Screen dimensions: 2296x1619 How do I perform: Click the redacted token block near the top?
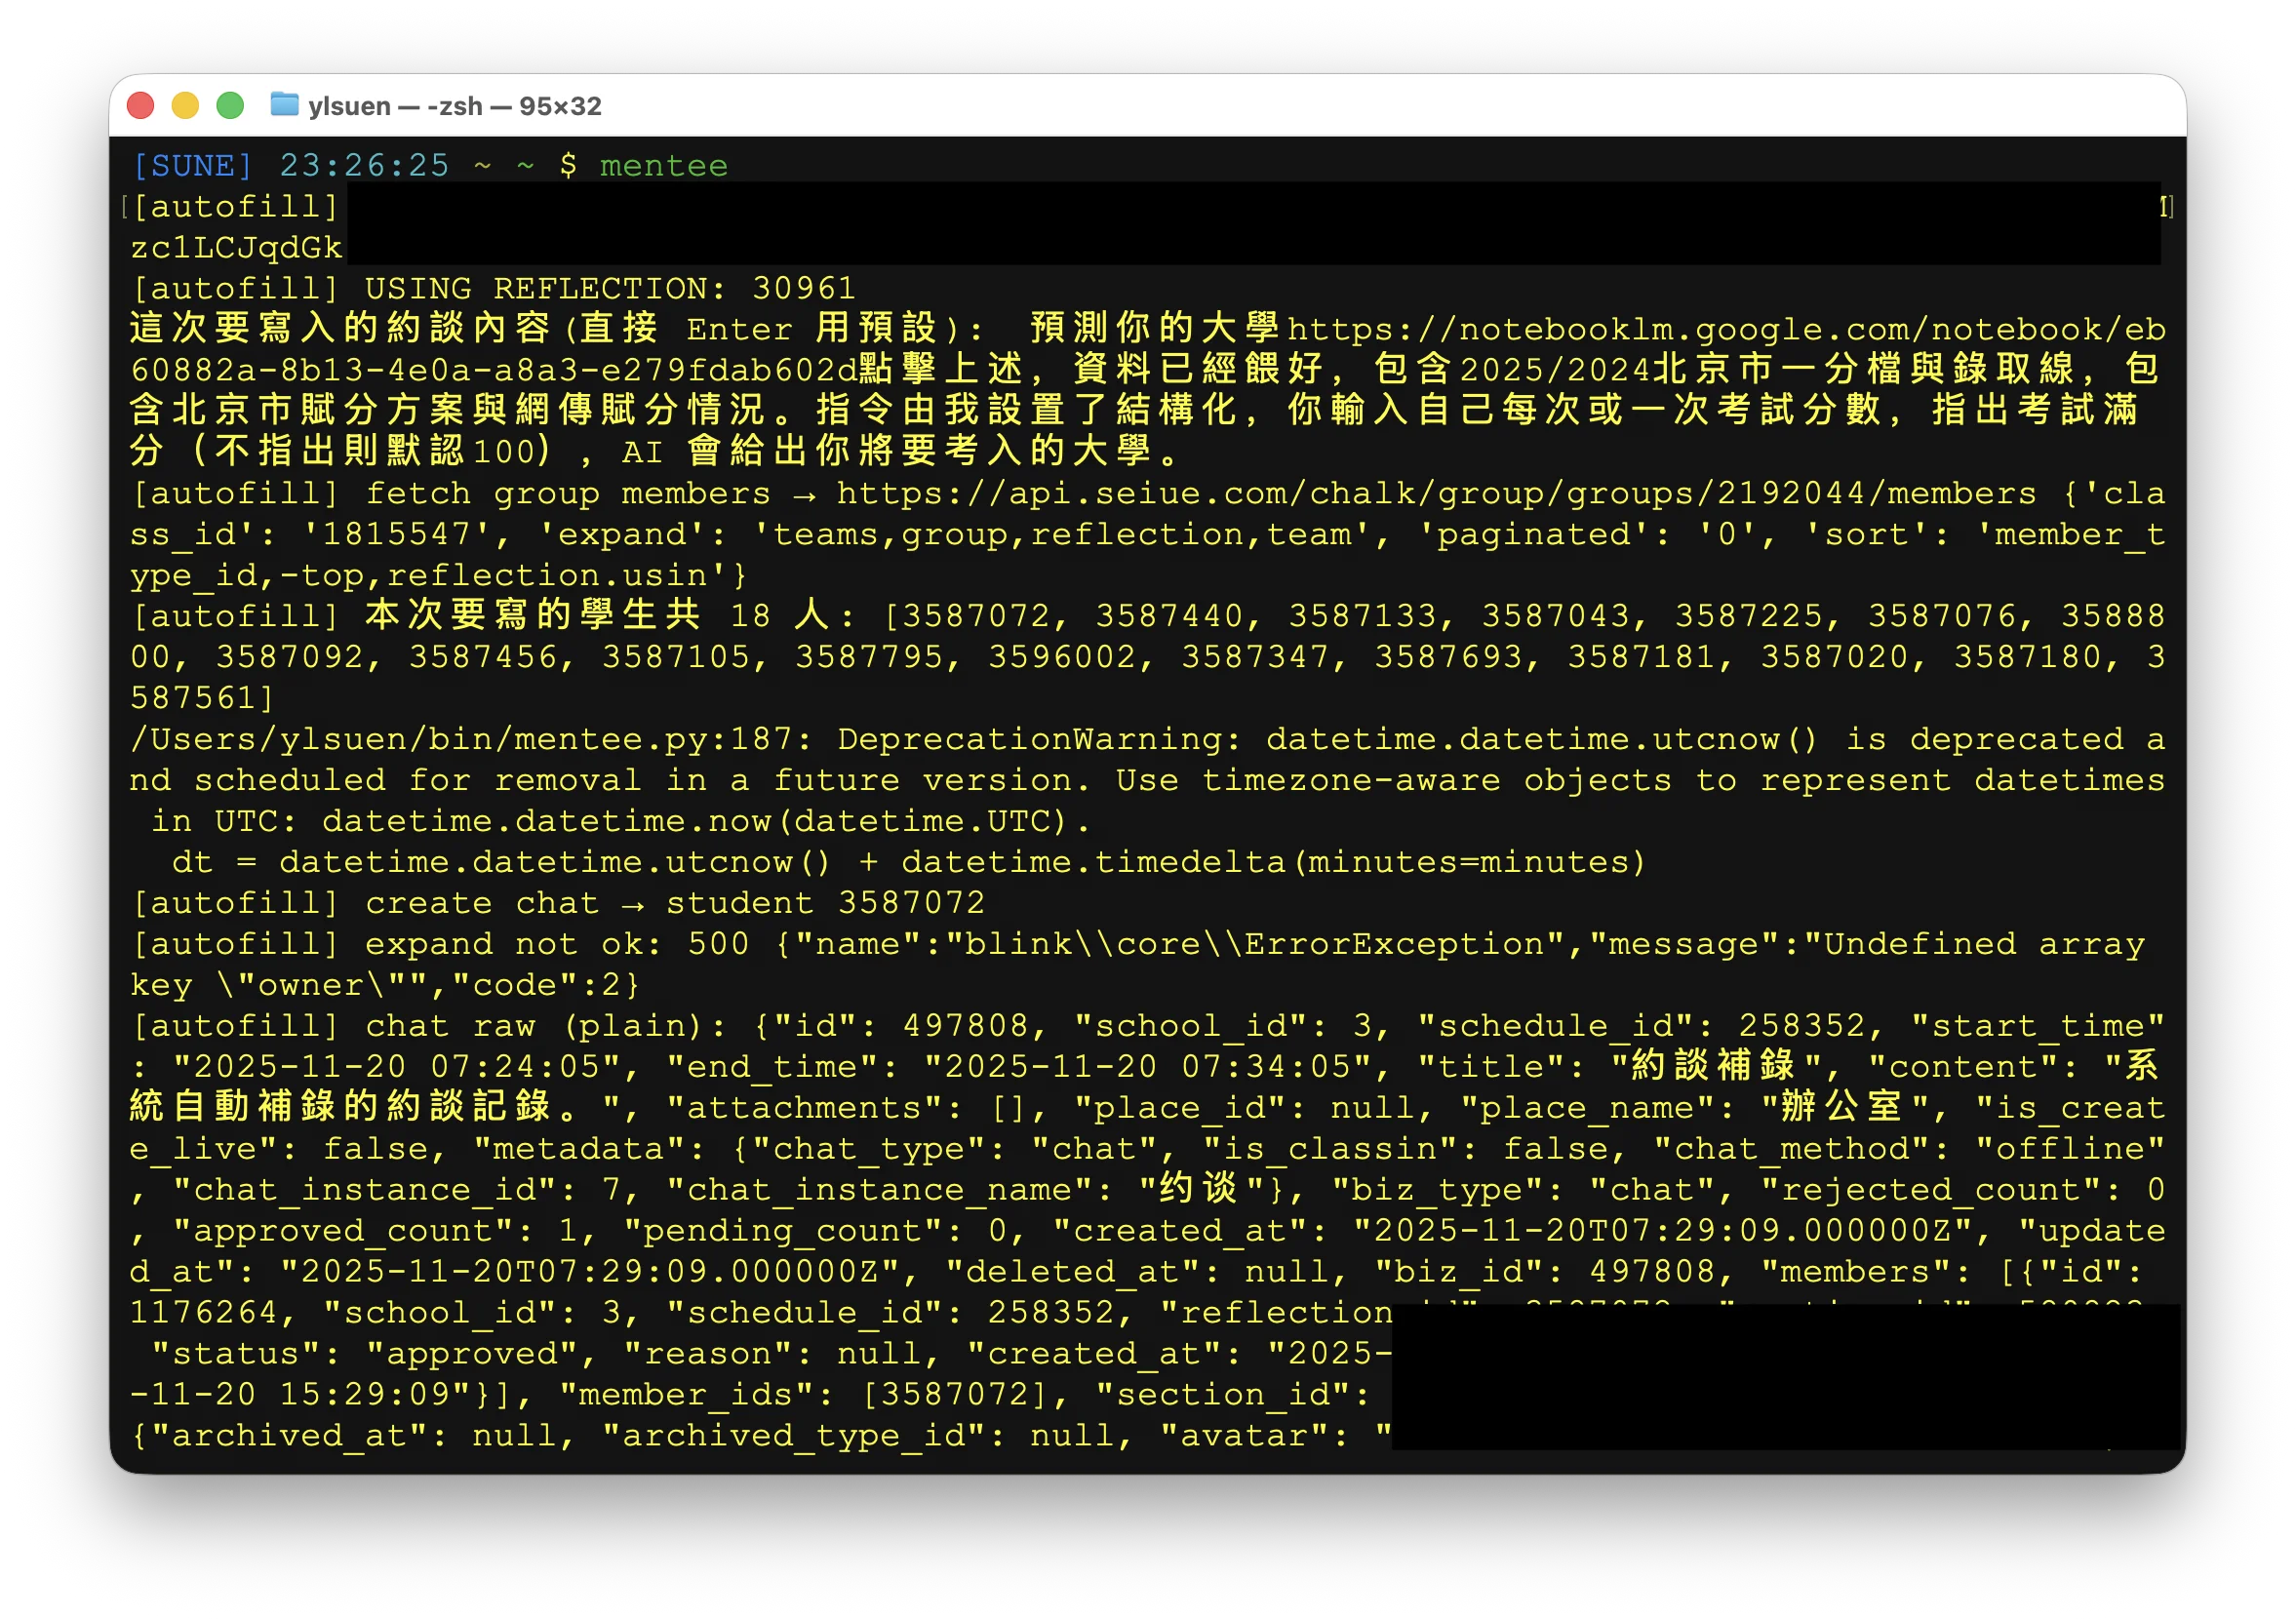pyautogui.click(x=1200, y=225)
